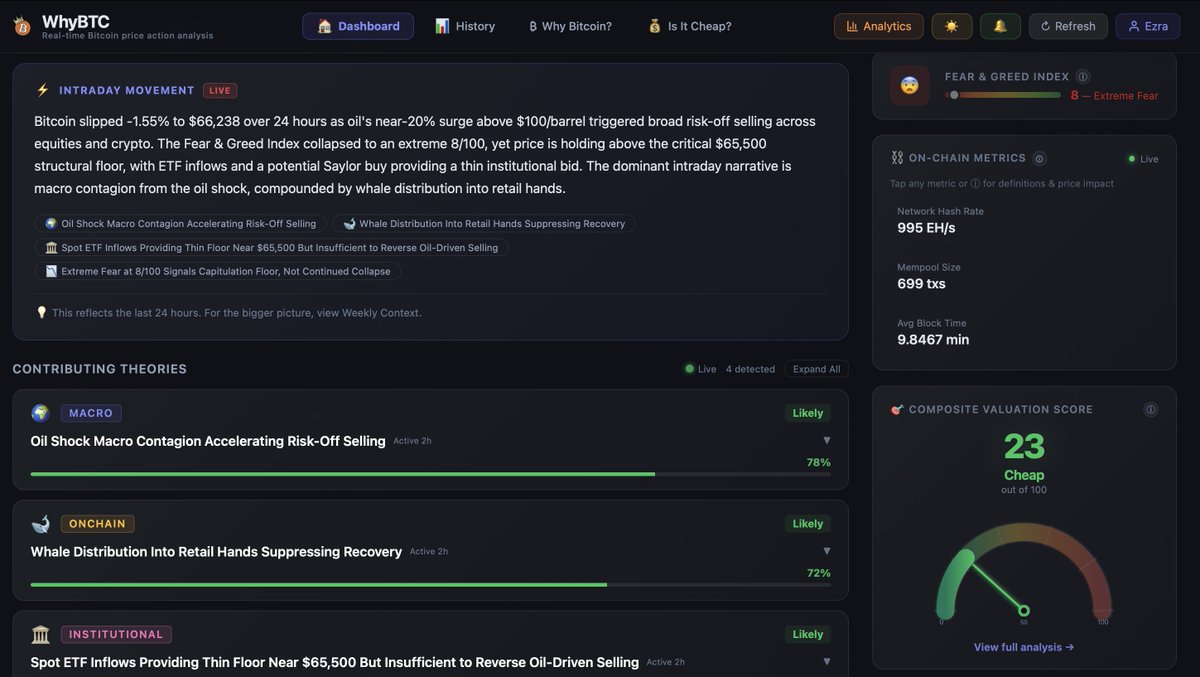This screenshot has height=677, width=1200.
Task: Expand the Whale Distribution theory arrow
Action: 826,551
